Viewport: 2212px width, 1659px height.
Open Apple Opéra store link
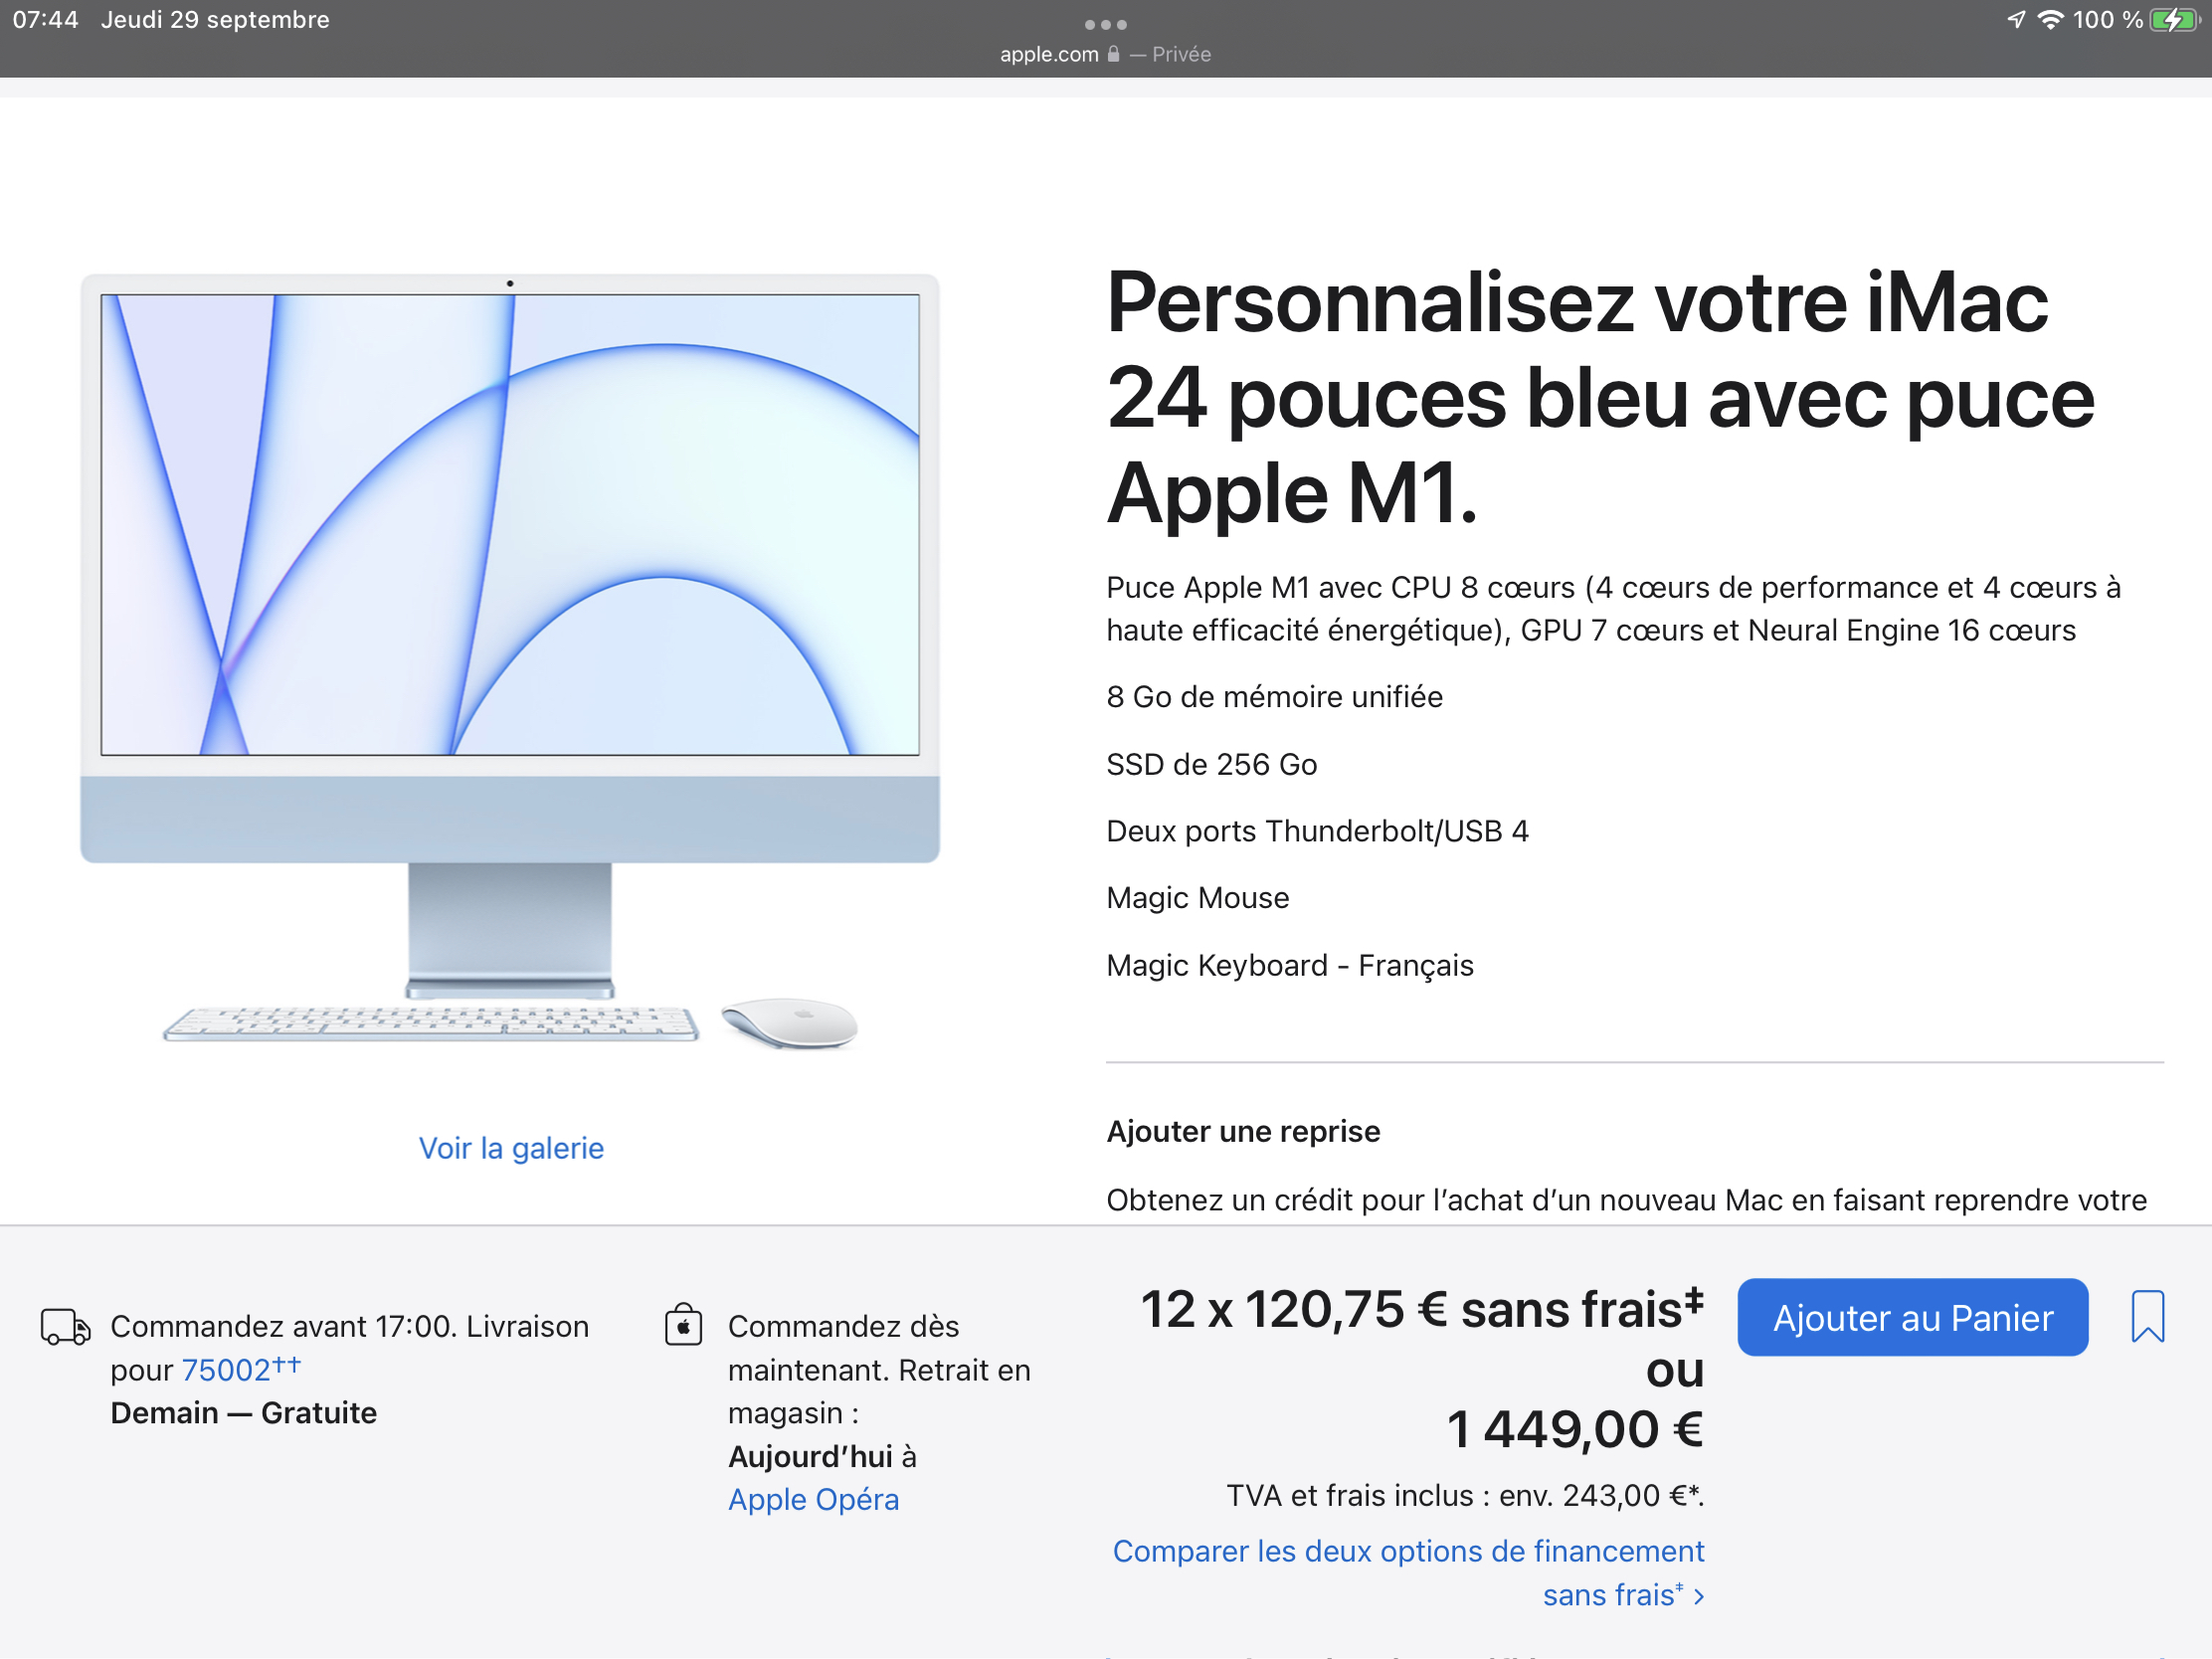[x=813, y=1499]
